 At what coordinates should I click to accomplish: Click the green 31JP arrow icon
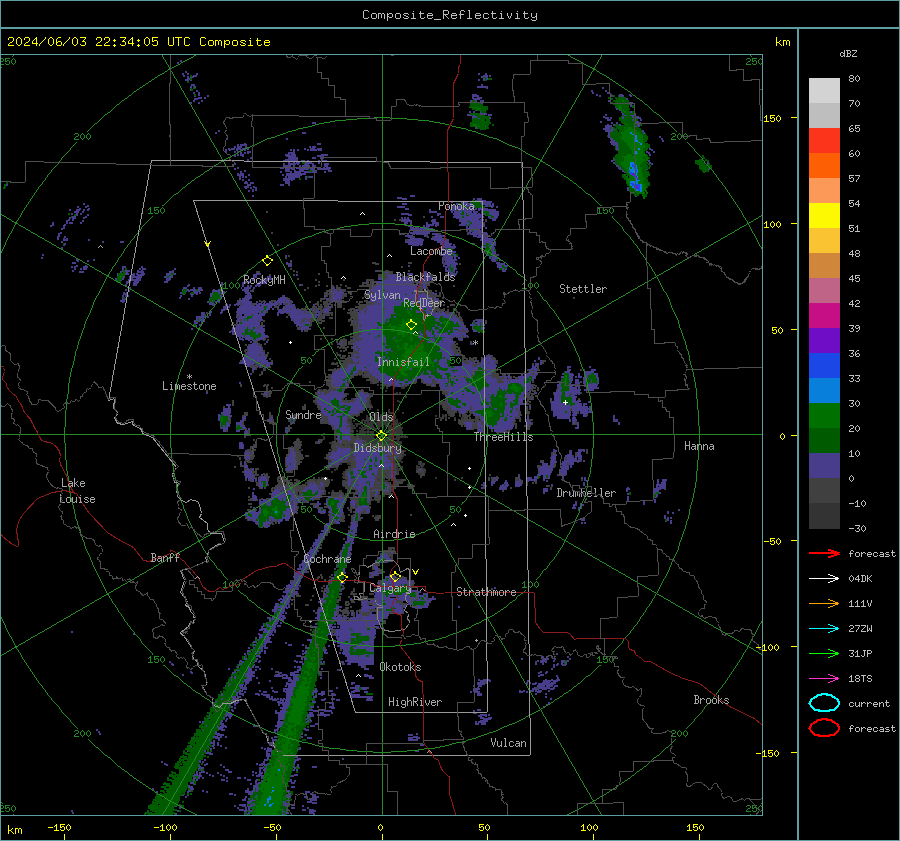point(824,653)
